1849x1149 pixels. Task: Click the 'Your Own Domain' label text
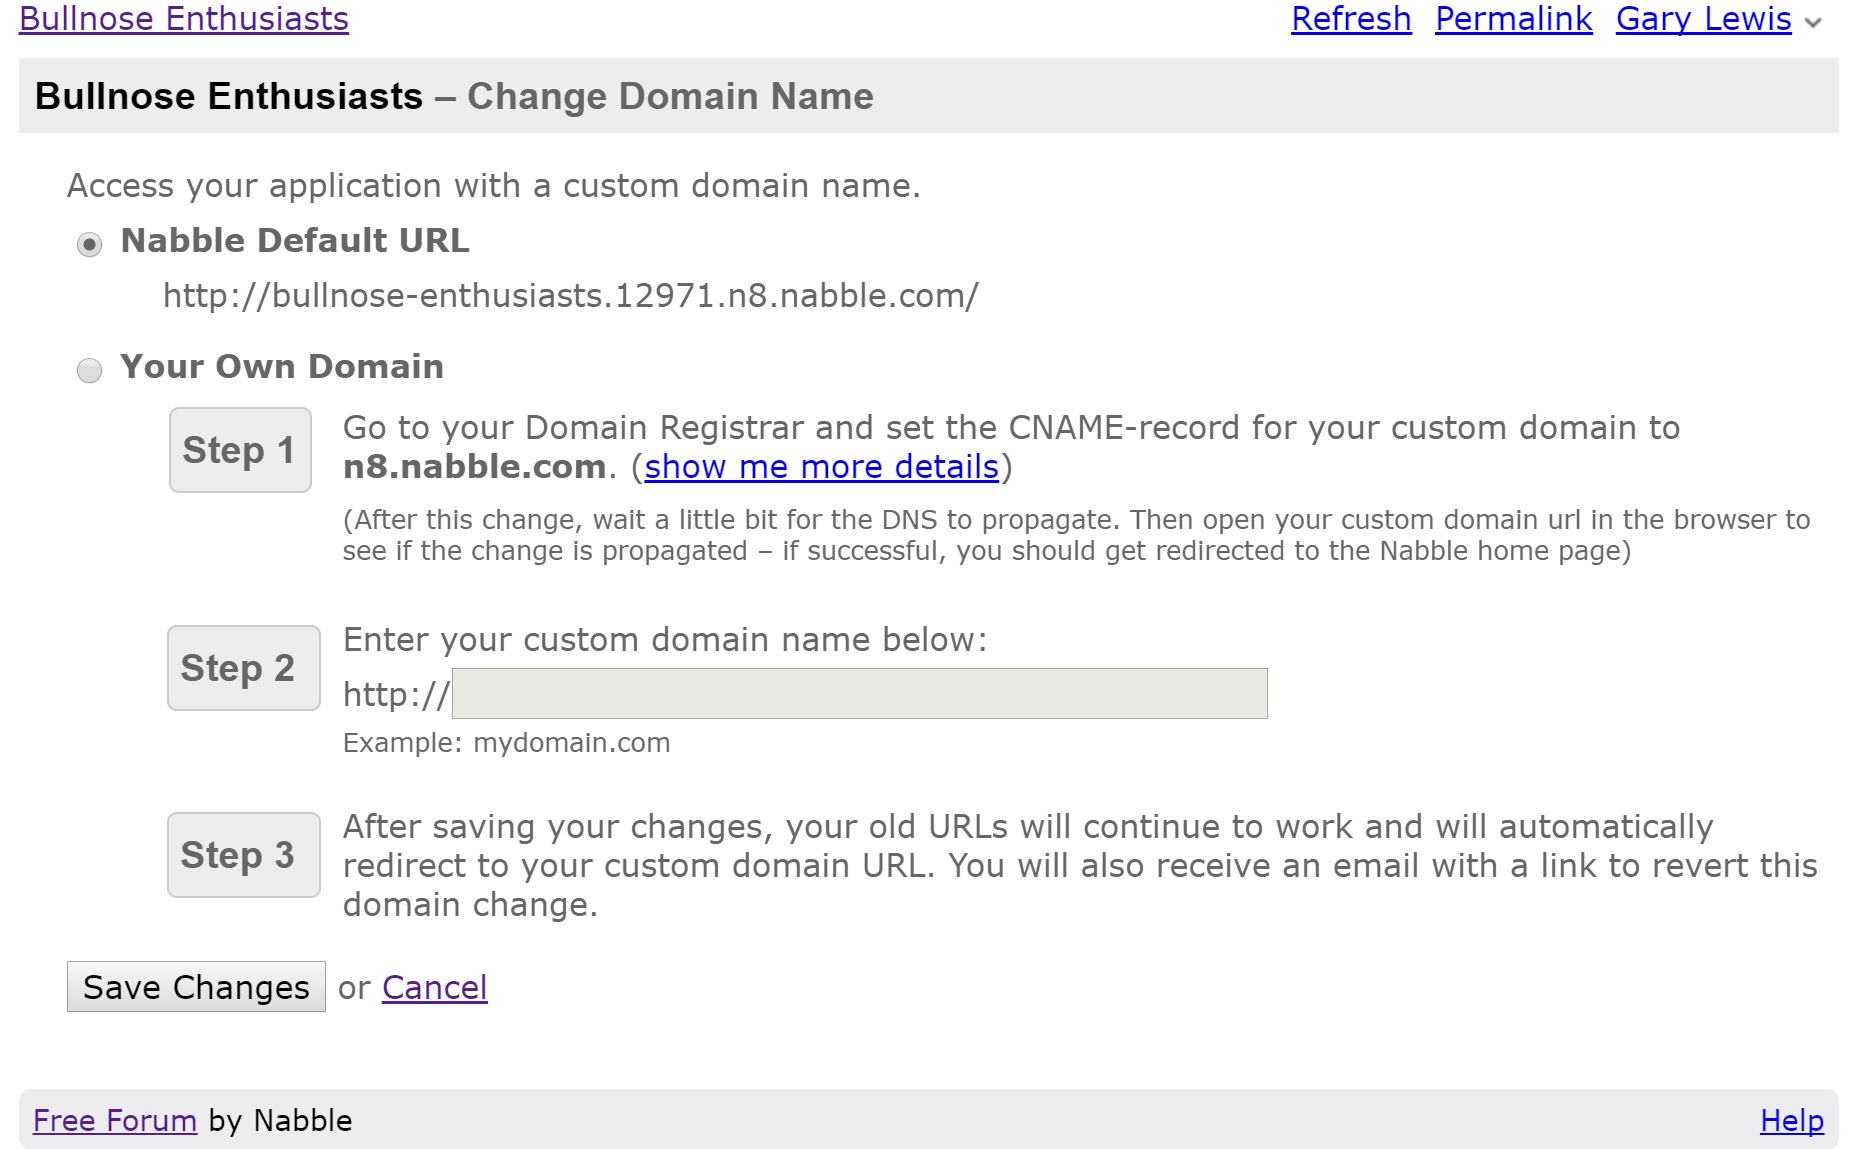click(x=282, y=367)
